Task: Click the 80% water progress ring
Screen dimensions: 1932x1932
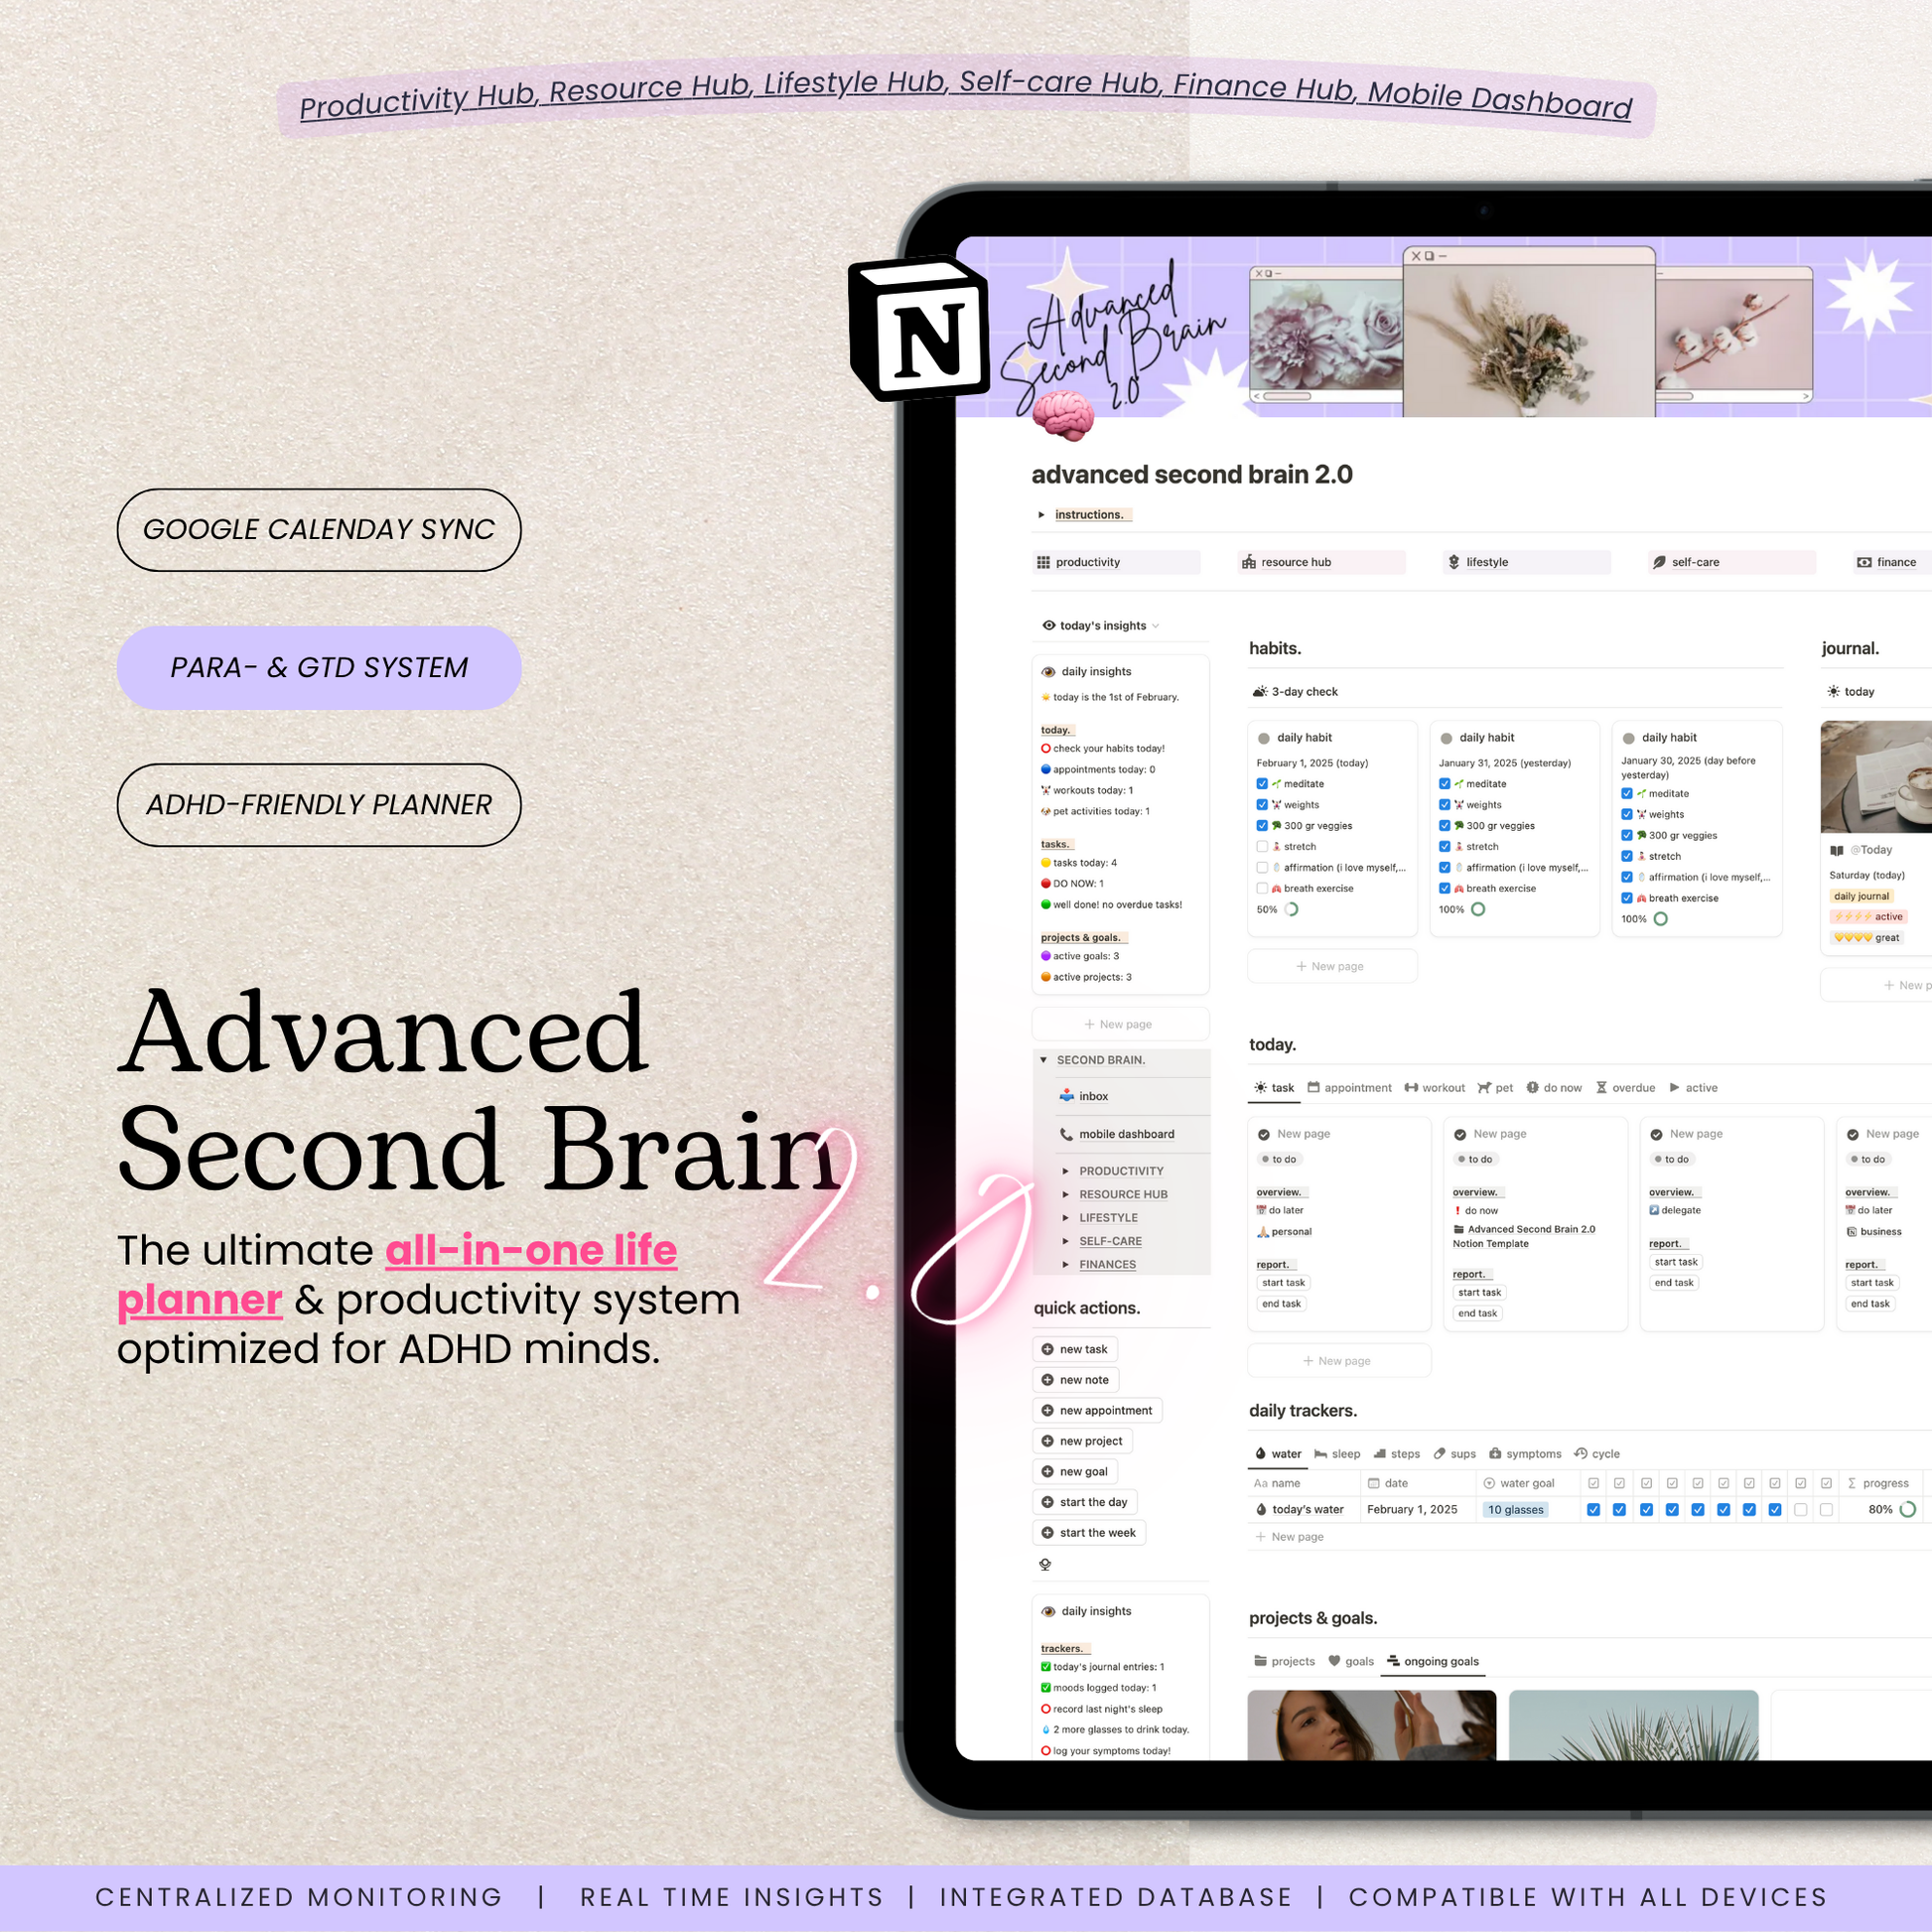Action: [1907, 1510]
